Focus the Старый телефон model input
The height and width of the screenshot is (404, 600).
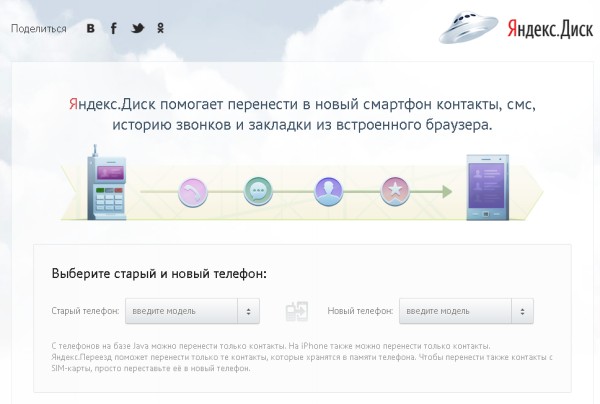pos(181,311)
